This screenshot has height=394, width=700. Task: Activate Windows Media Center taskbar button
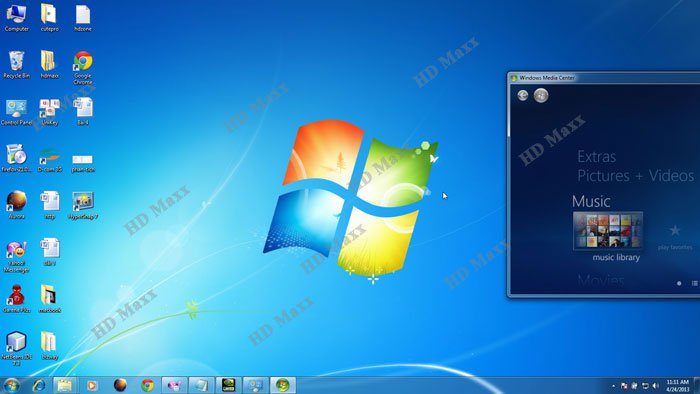coord(283,385)
